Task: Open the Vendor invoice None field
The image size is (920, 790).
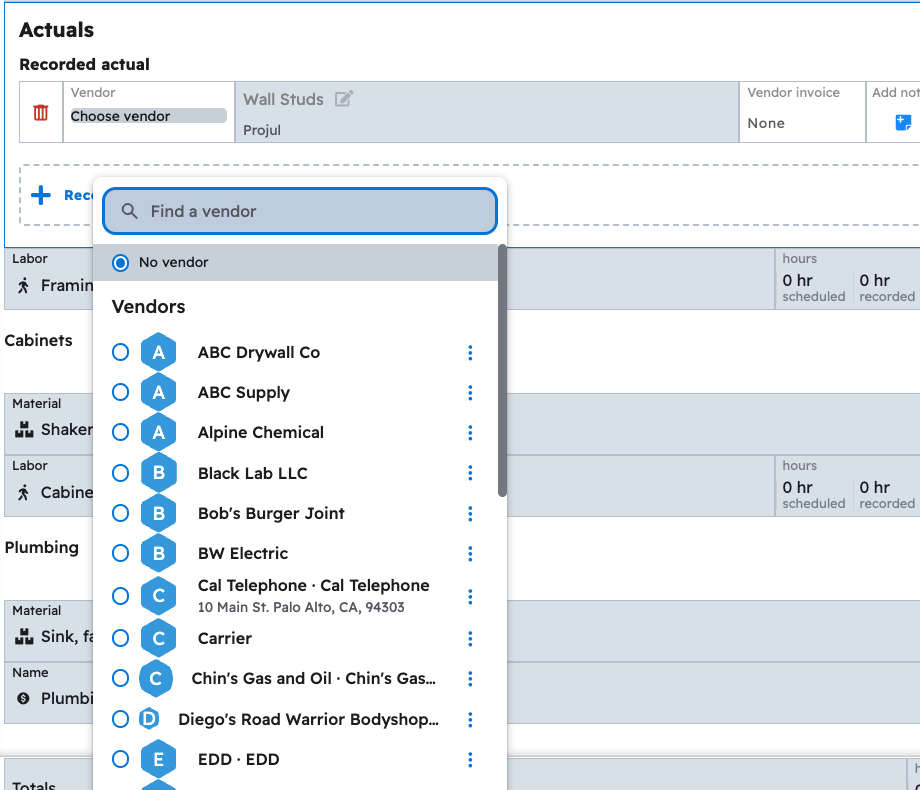Action: pyautogui.click(x=766, y=123)
